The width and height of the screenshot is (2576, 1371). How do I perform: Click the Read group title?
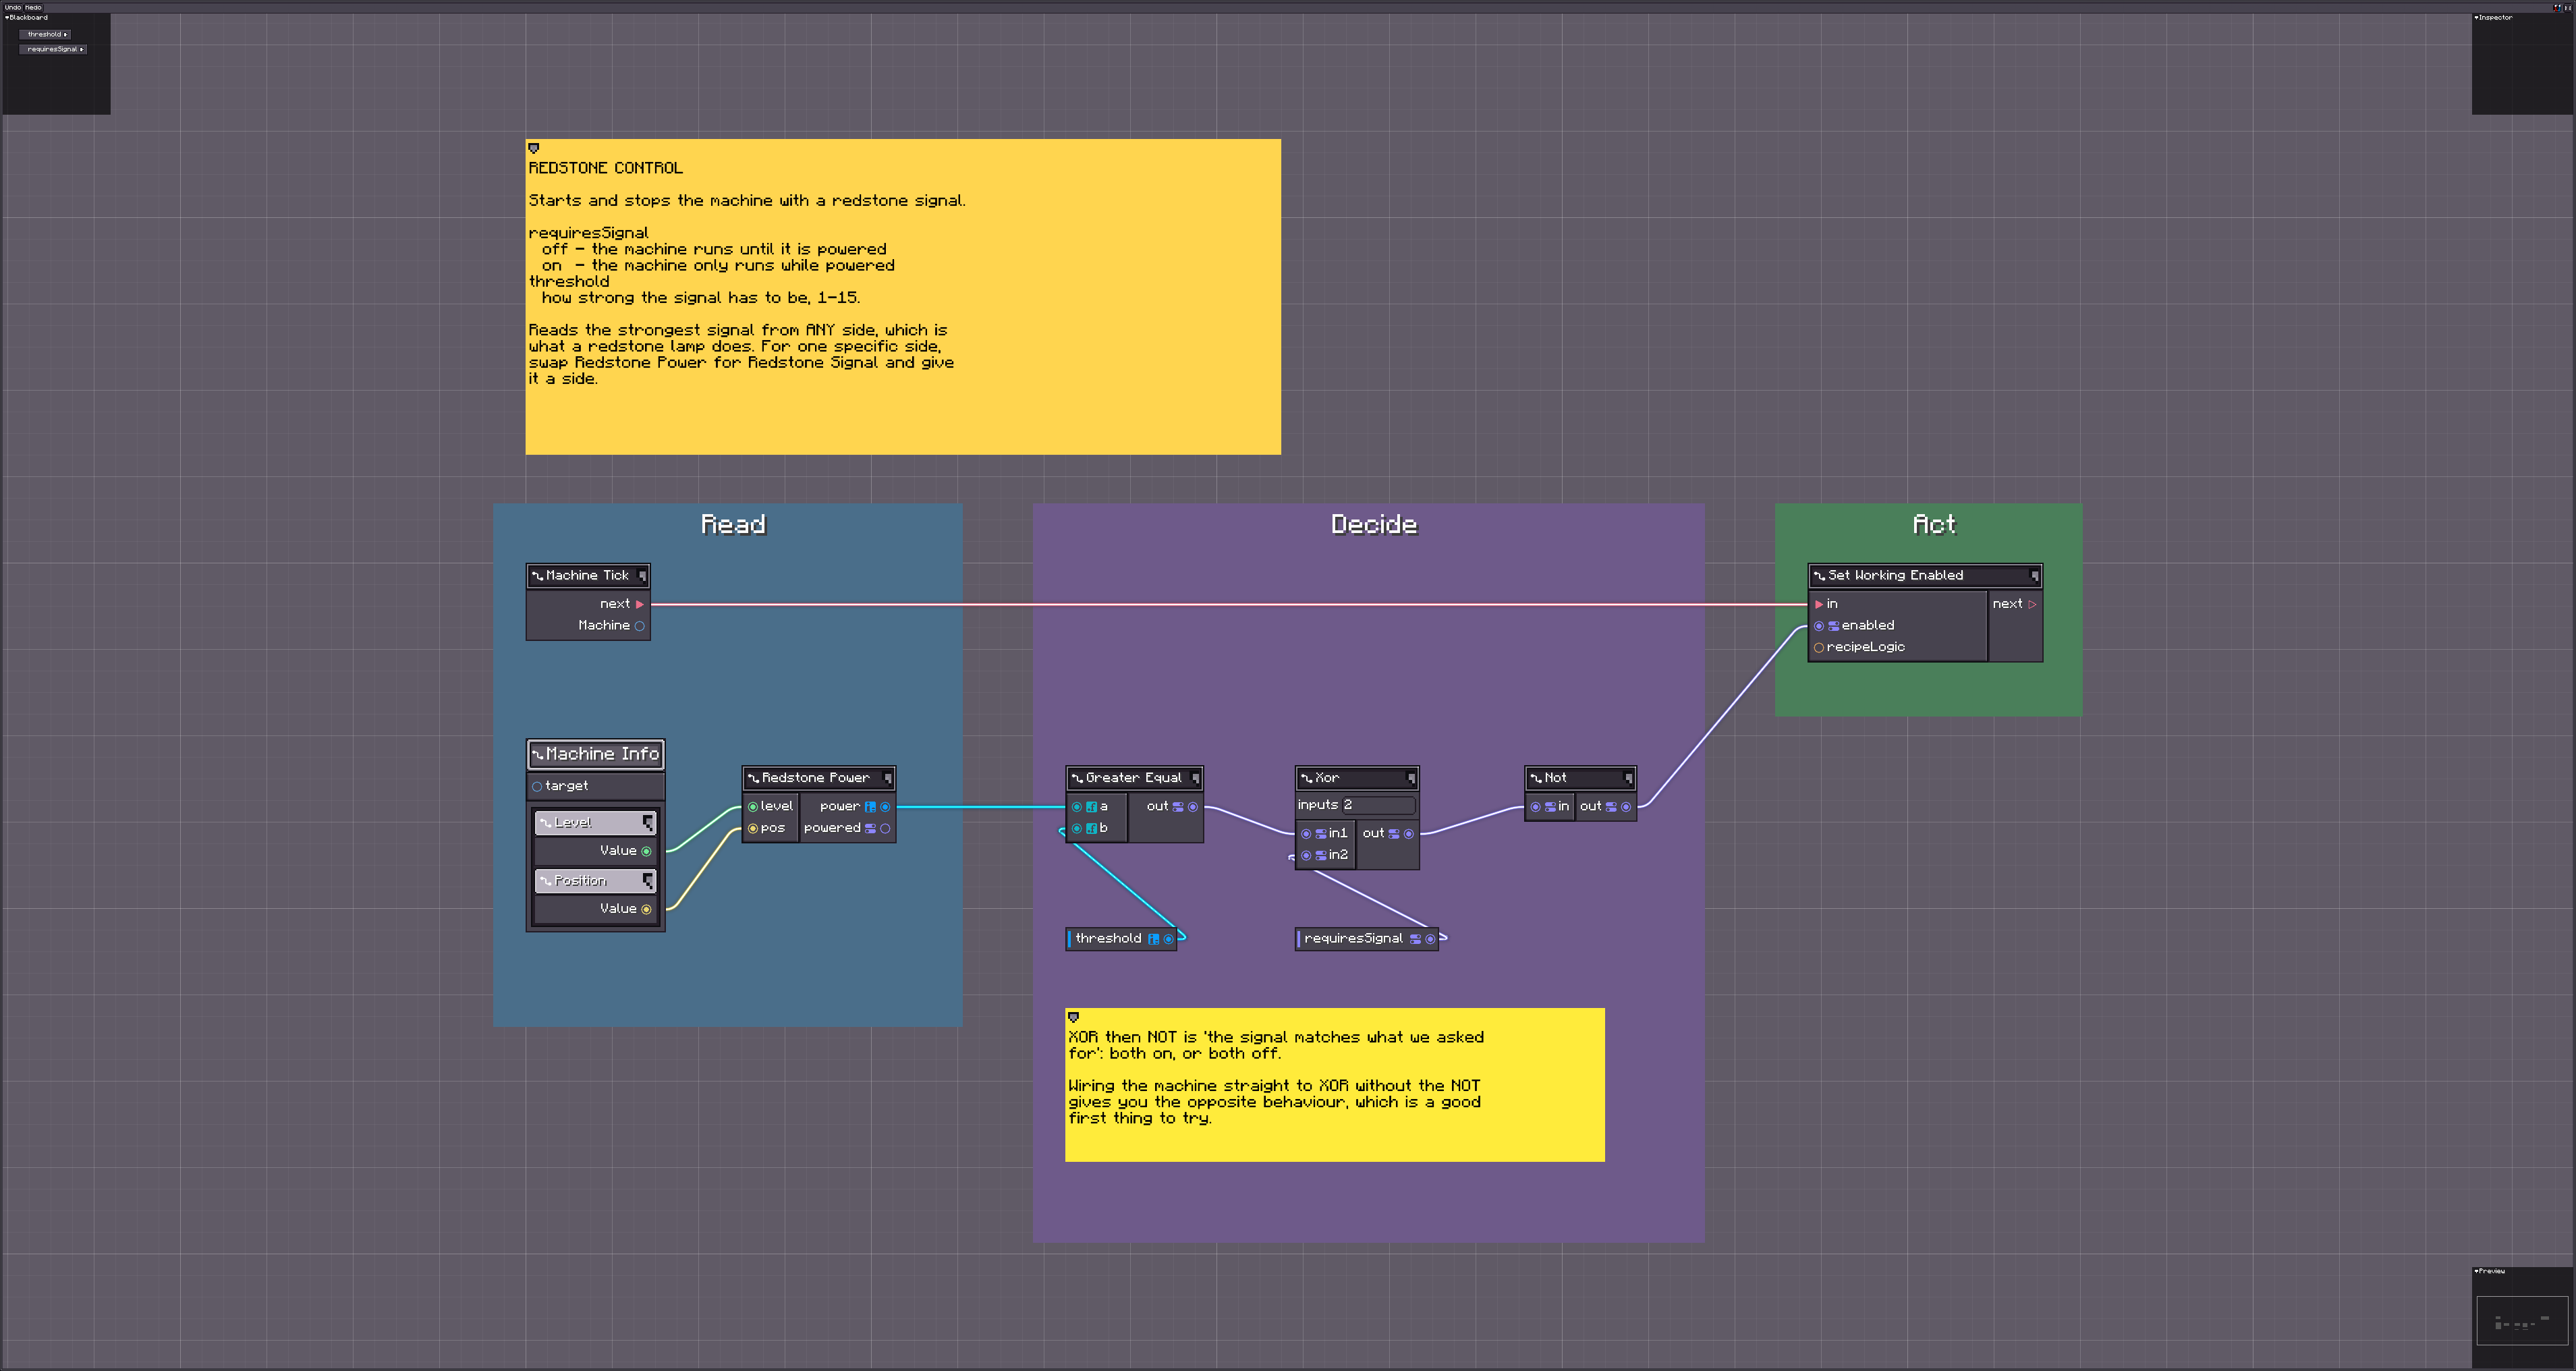click(x=733, y=525)
